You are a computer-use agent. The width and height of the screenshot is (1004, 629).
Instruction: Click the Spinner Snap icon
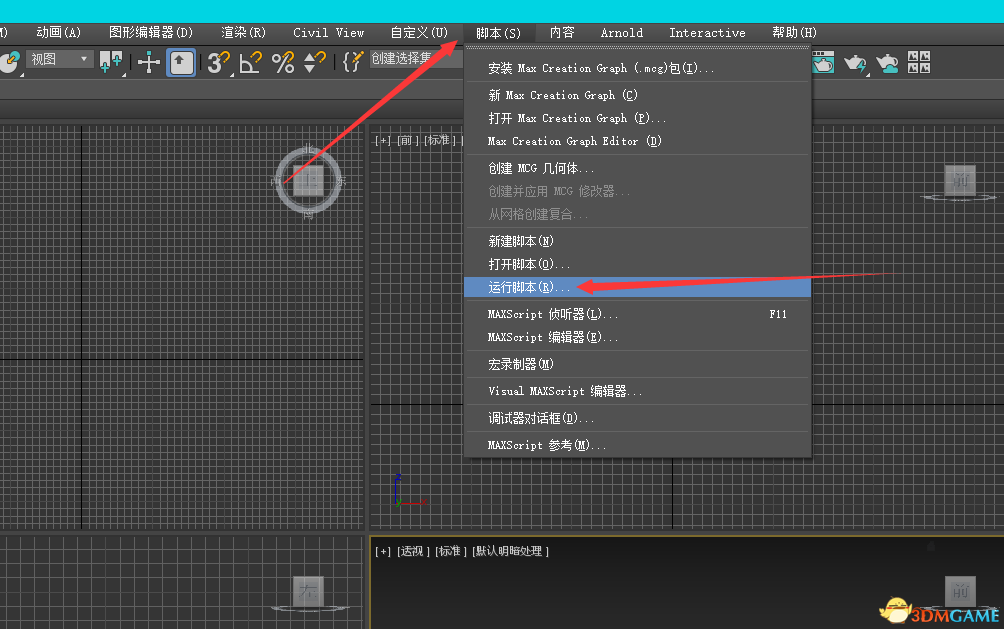[x=315, y=62]
